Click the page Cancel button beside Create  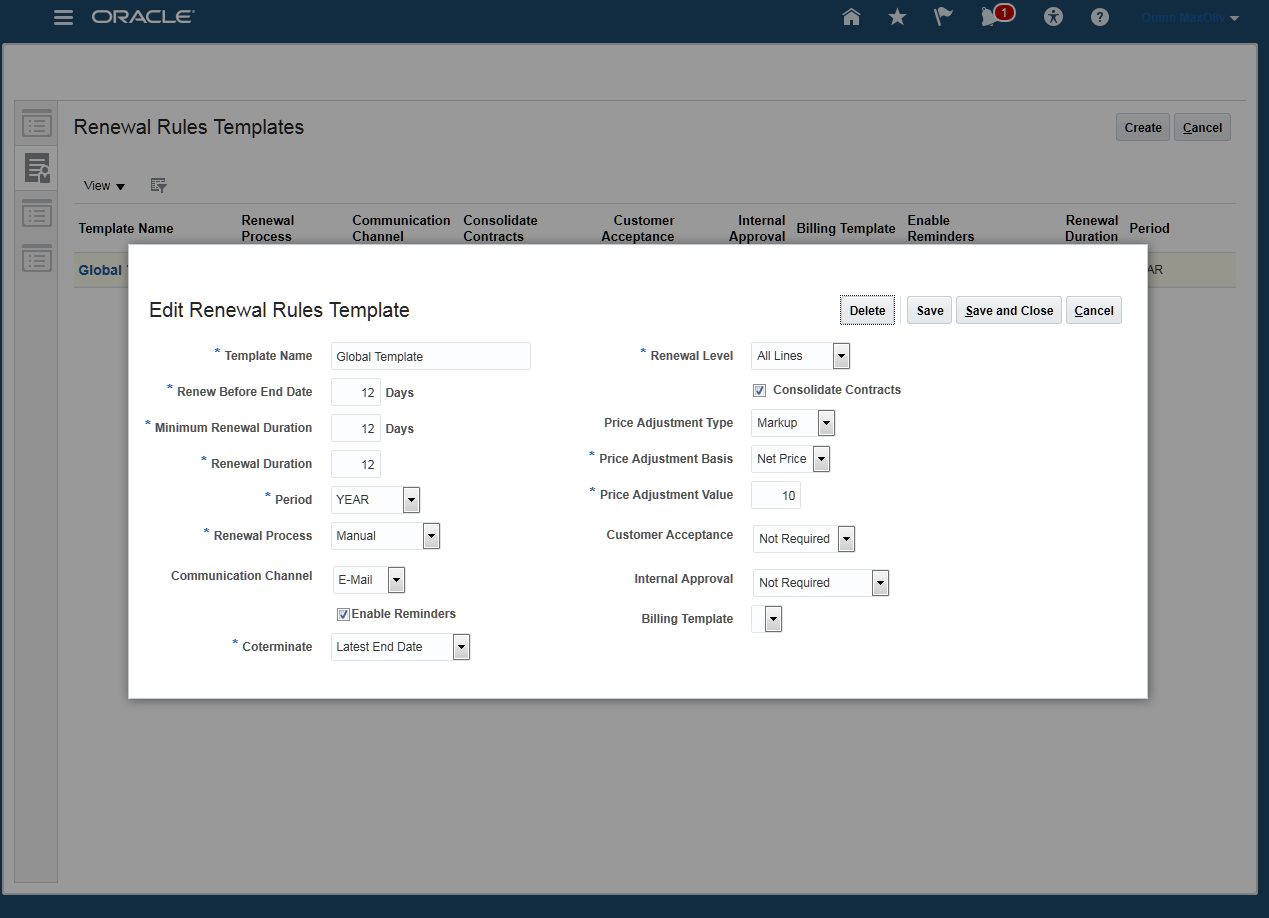[x=1202, y=127]
